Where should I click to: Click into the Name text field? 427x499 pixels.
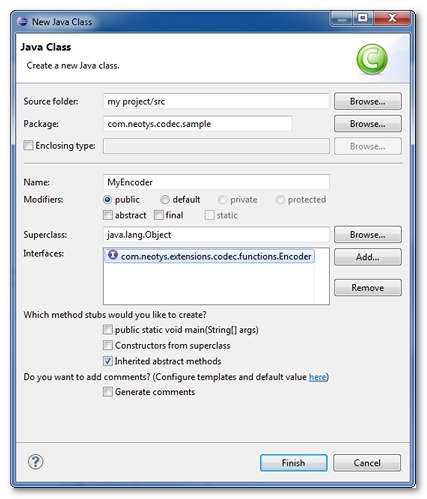pos(216,182)
